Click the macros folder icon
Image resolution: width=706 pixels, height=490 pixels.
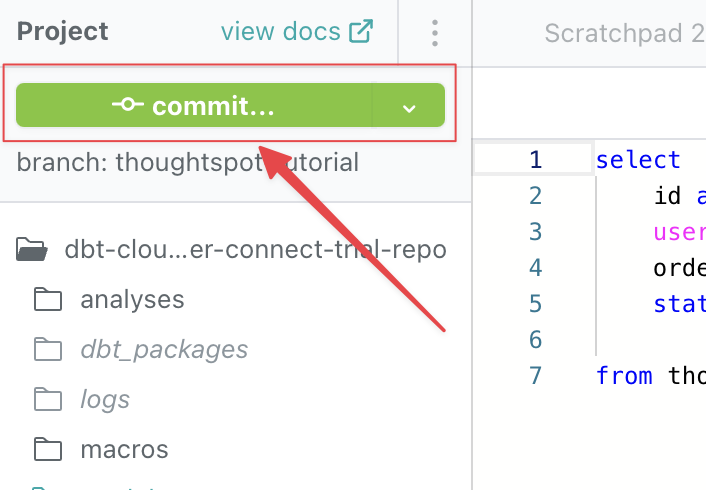point(46,449)
